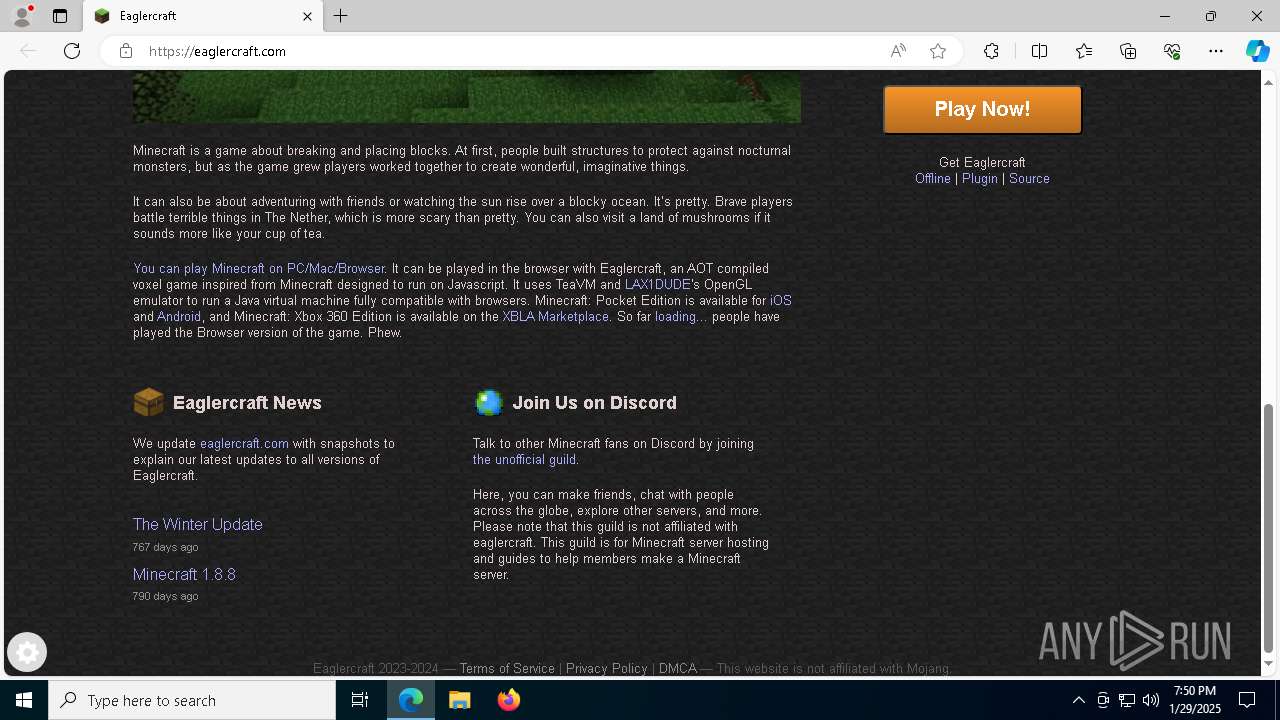
Task: Open the Collections icon
Action: click(1128, 51)
